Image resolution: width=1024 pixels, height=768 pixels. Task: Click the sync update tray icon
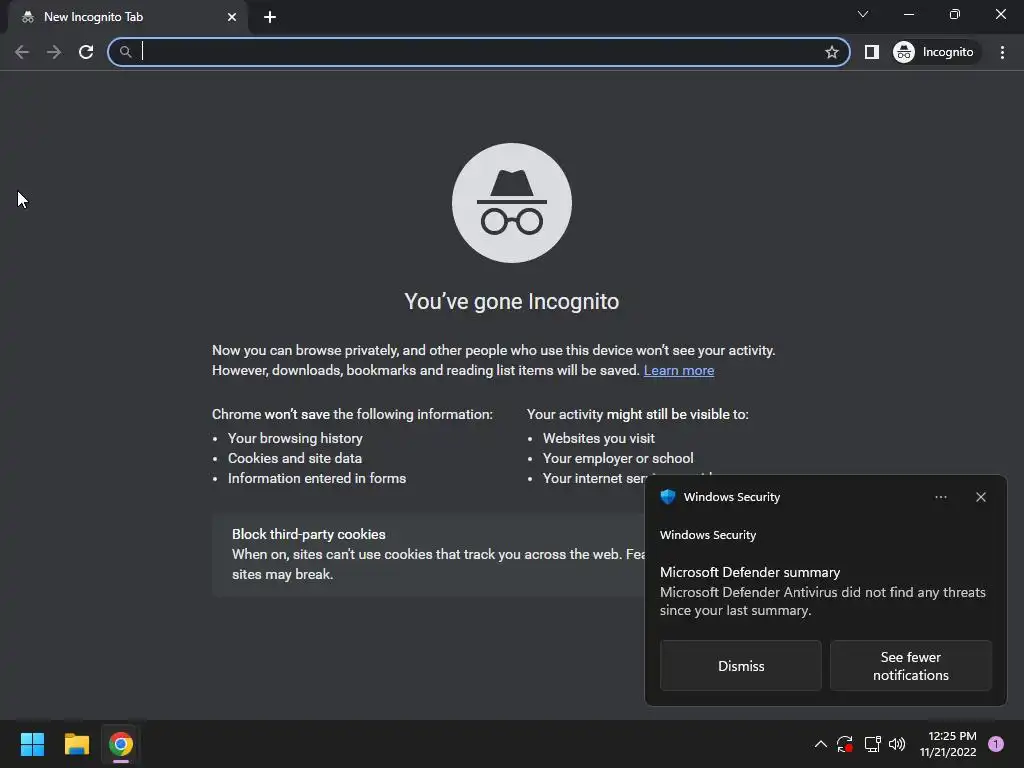[x=844, y=744]
